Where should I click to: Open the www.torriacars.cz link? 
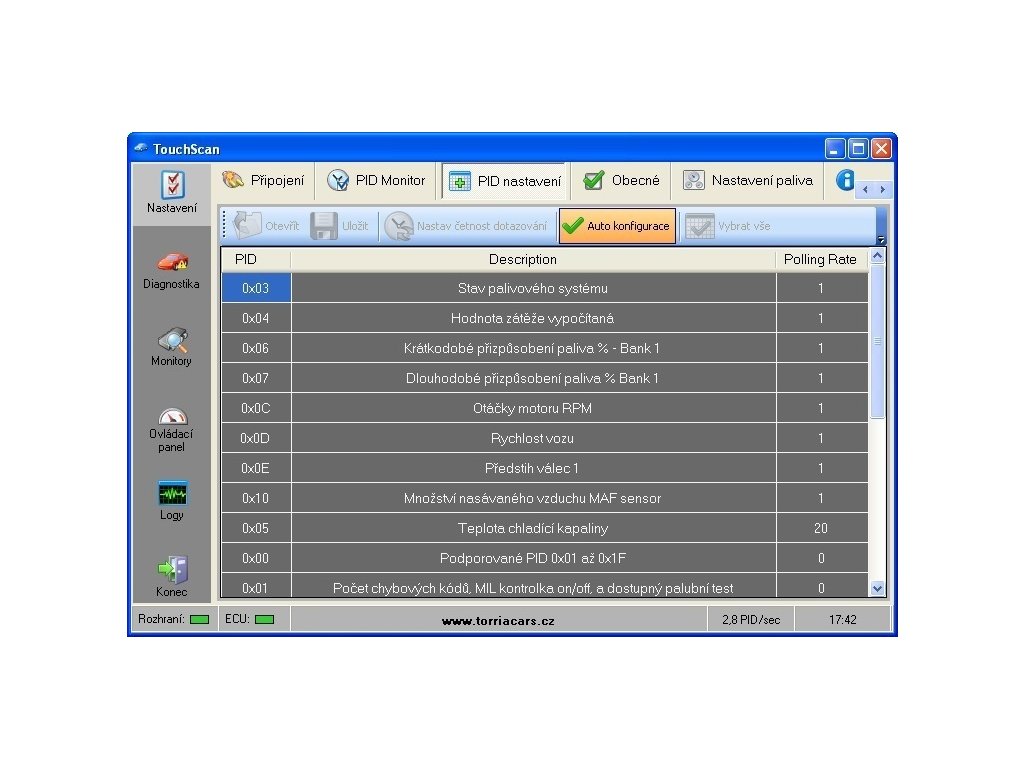[498, 620]
